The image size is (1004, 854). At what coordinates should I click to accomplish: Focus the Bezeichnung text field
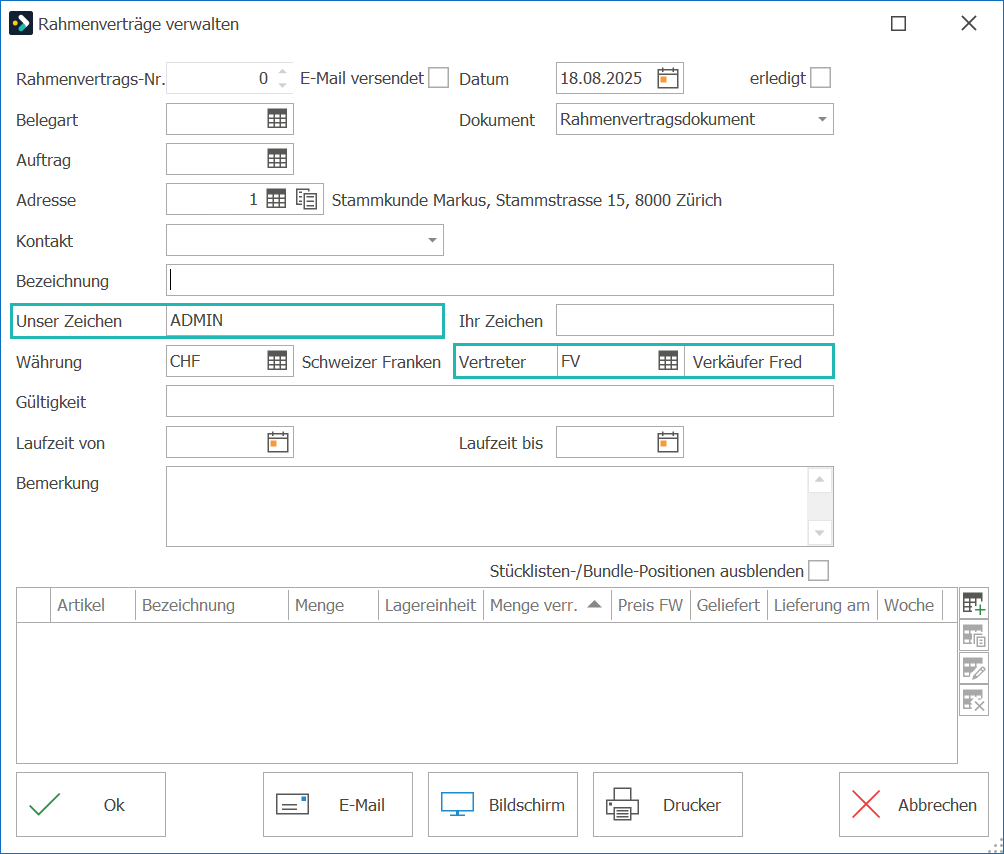coord(499,280)
